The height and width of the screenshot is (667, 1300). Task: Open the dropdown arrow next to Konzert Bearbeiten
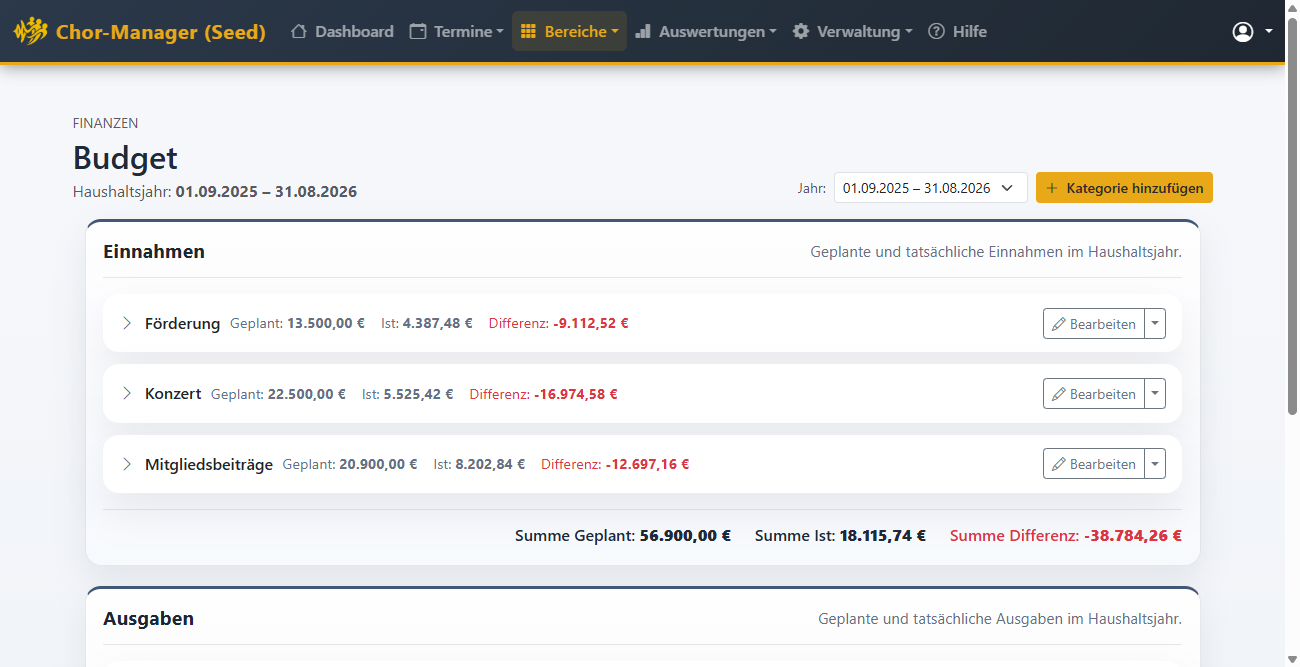[1155, 394]
